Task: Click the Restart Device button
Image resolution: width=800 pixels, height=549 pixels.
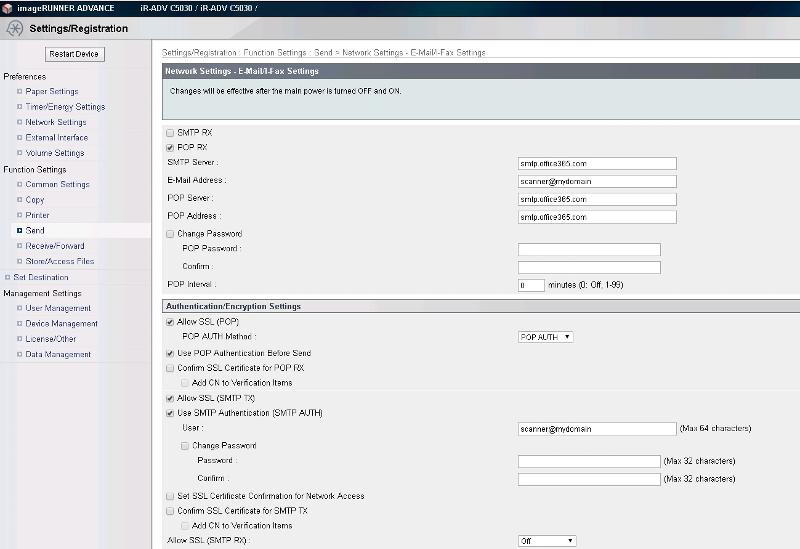Action: (x=74, y=54)
